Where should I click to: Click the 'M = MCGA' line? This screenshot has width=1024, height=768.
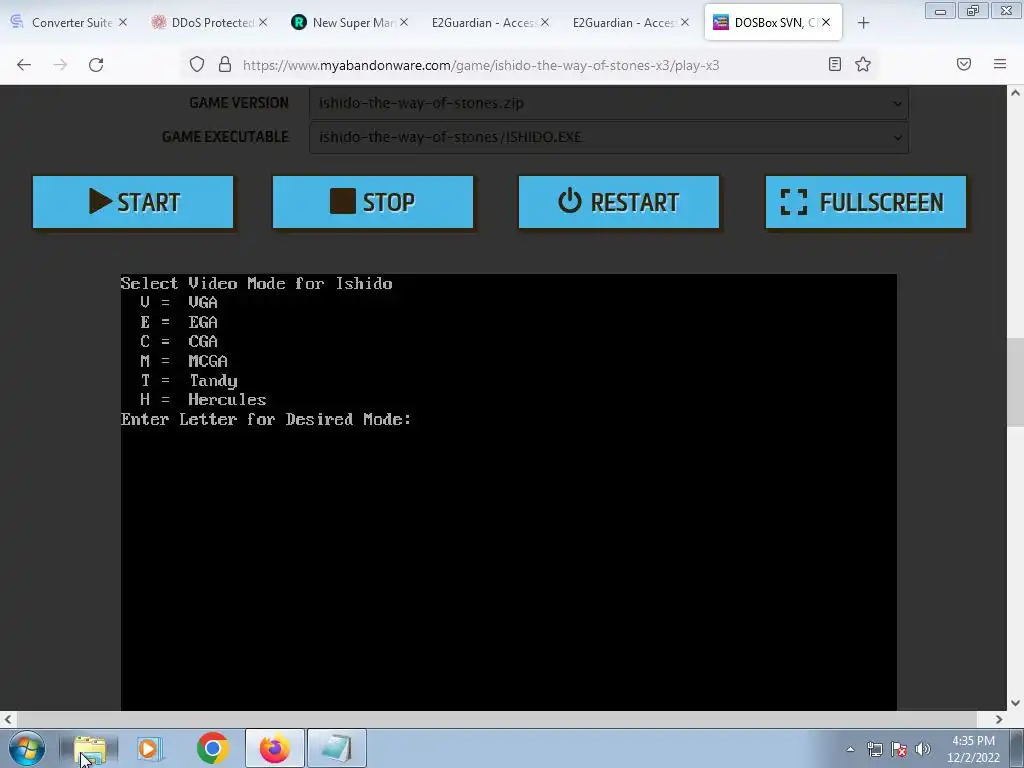pyautogui.click(x=184, y=361)
